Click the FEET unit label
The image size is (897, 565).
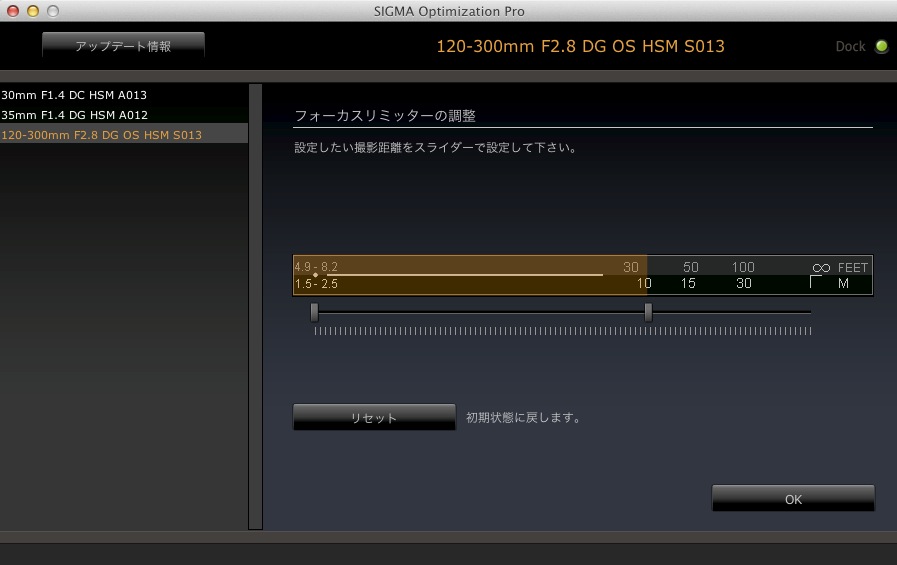click(852, 268)
